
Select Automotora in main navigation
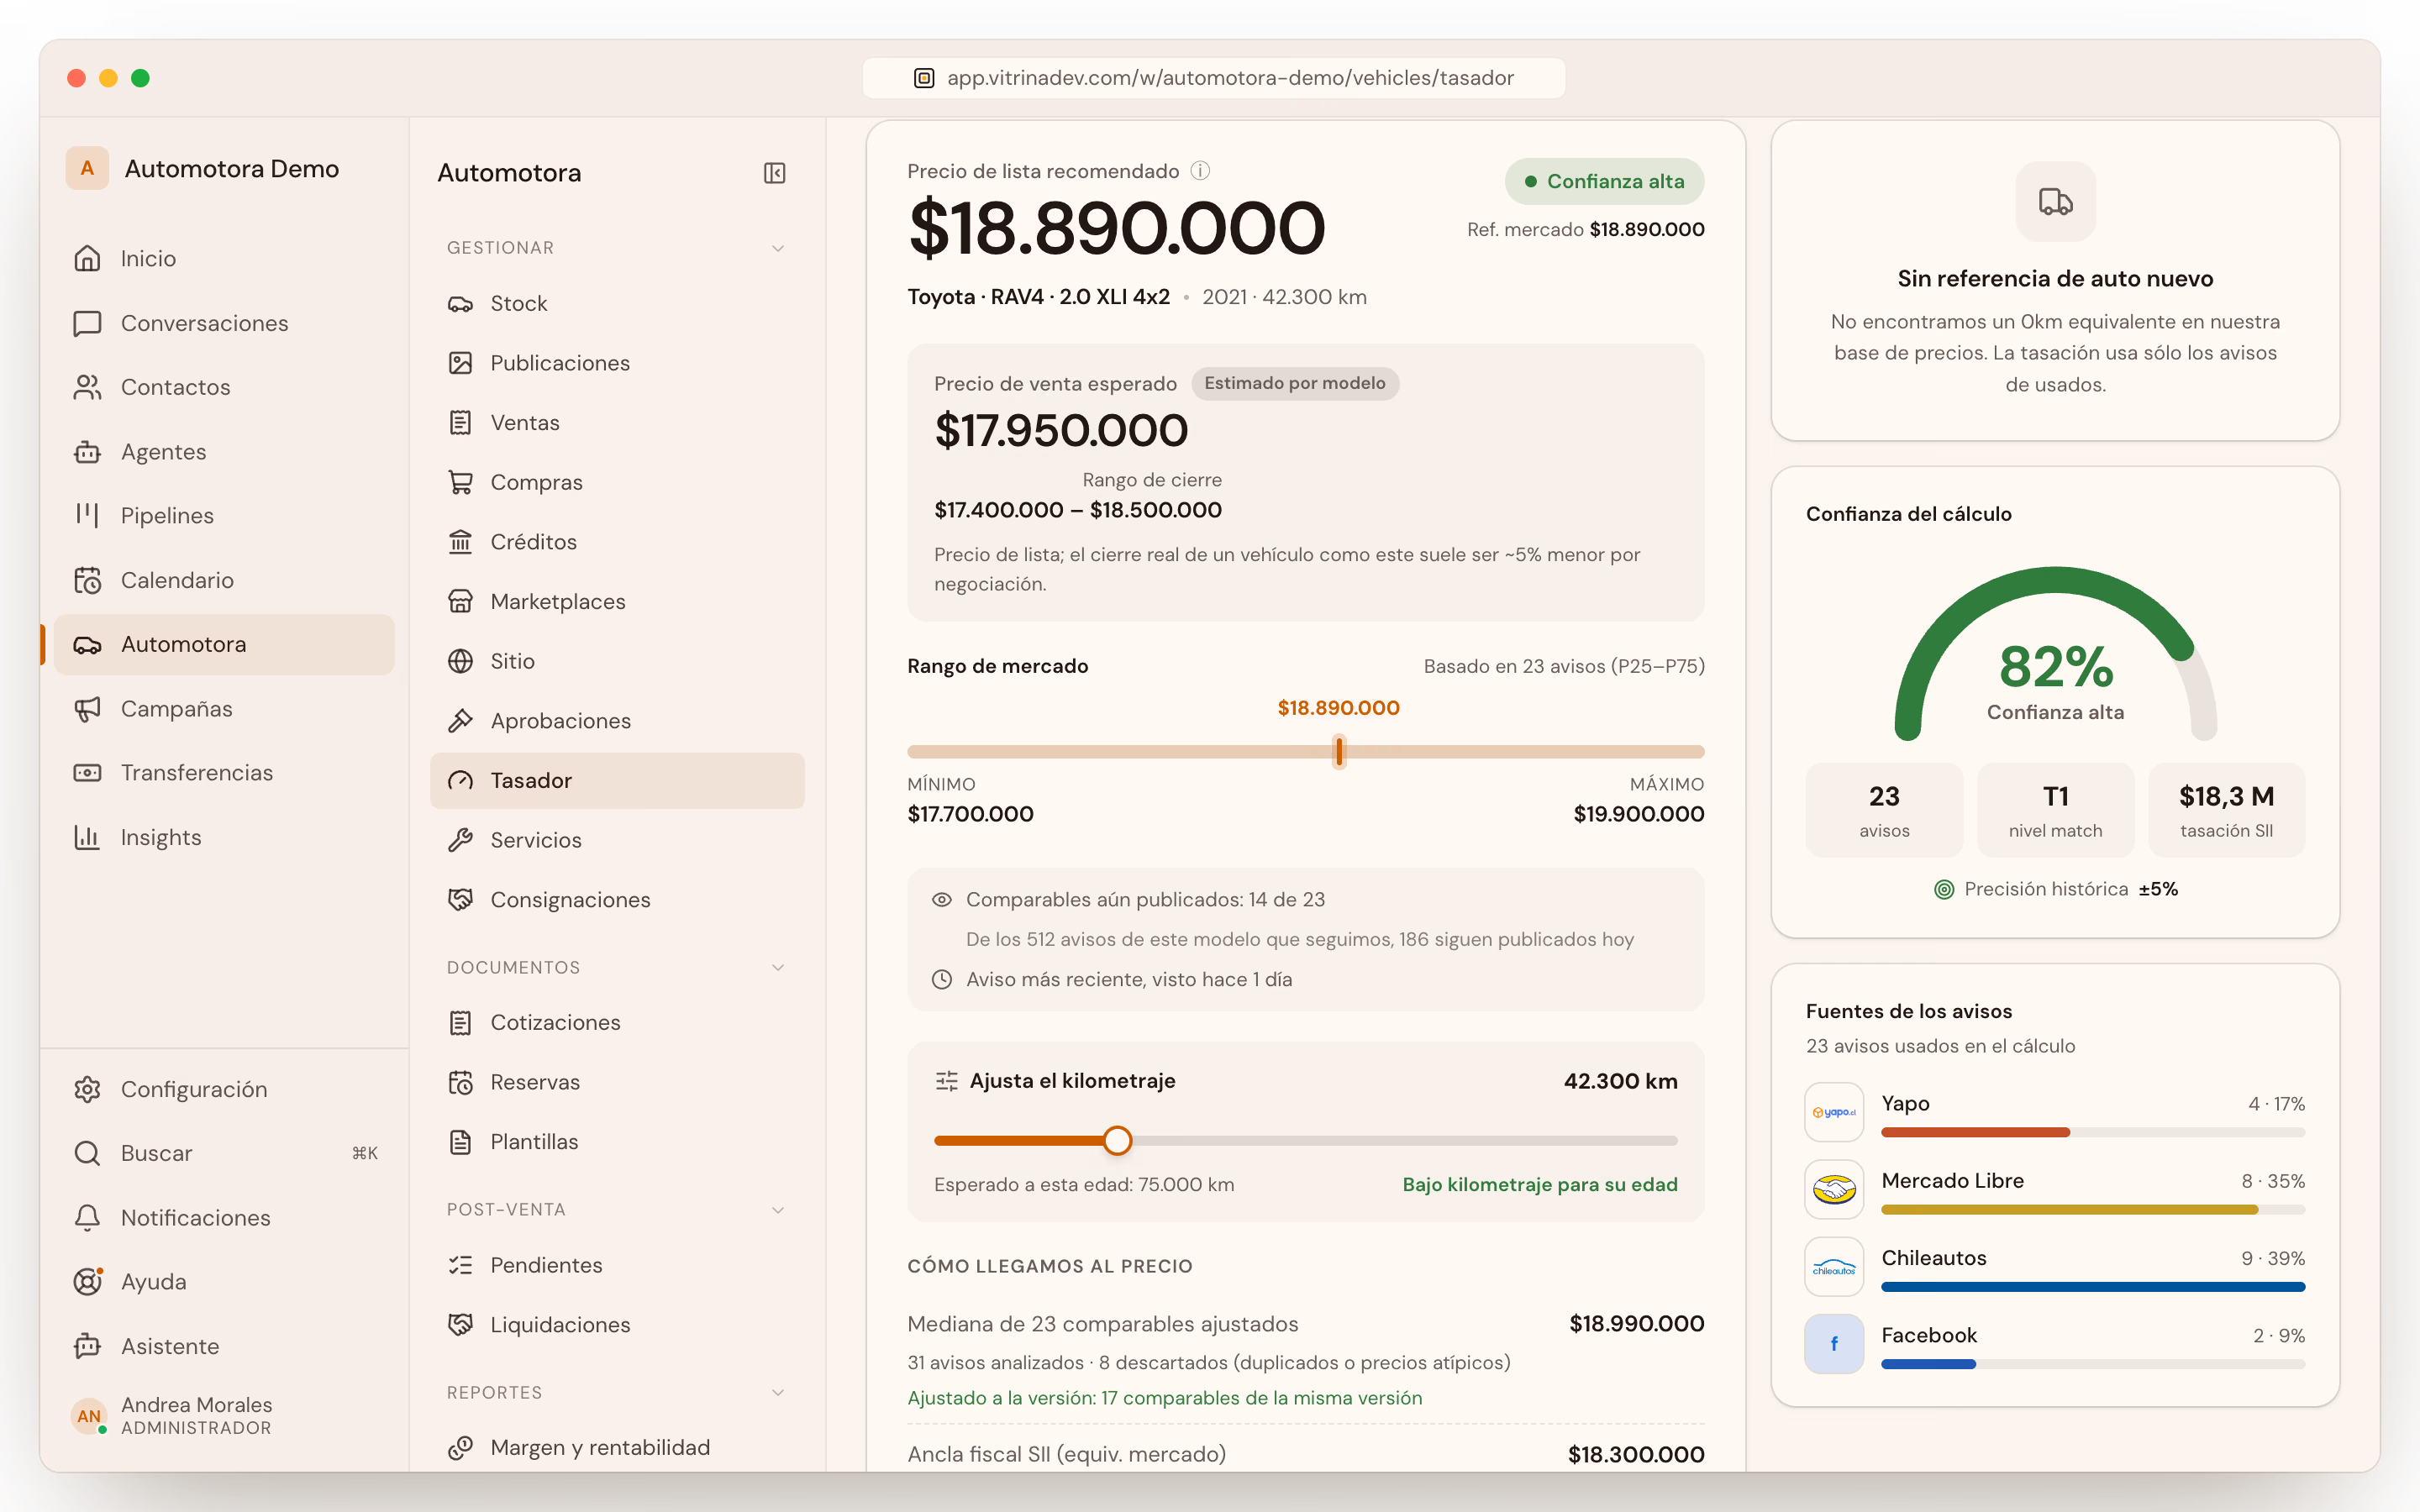[x=224, y=645]
